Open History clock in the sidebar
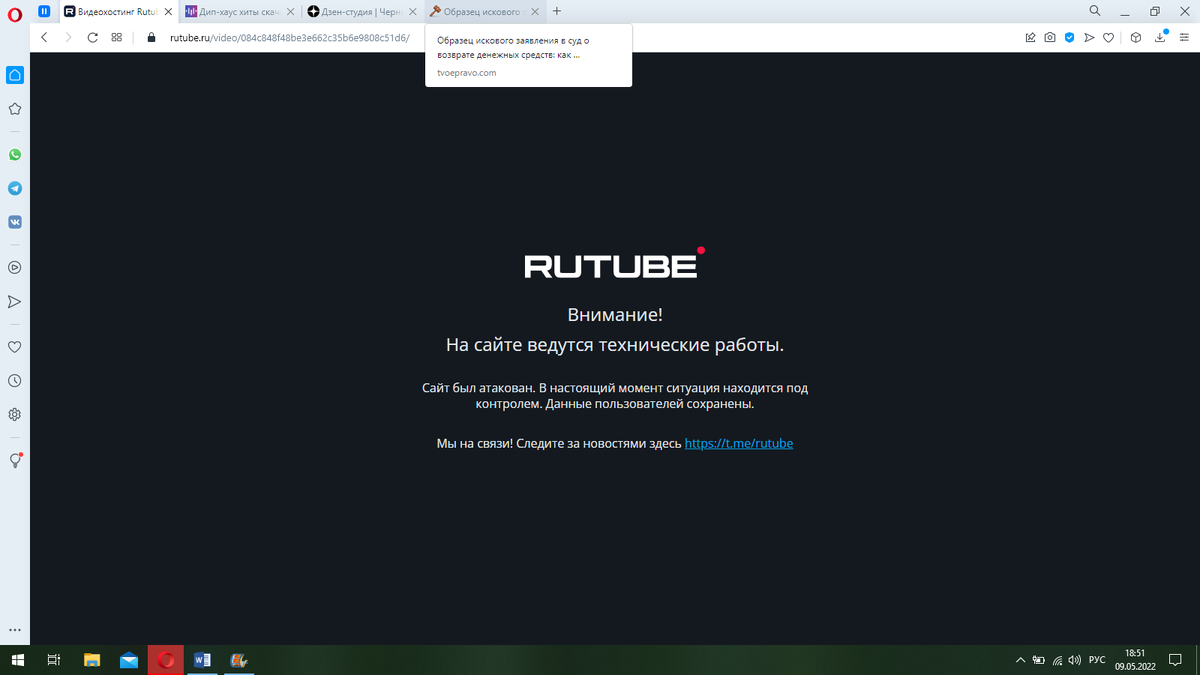Screen dimensions: 1200x675 point(15,381)
